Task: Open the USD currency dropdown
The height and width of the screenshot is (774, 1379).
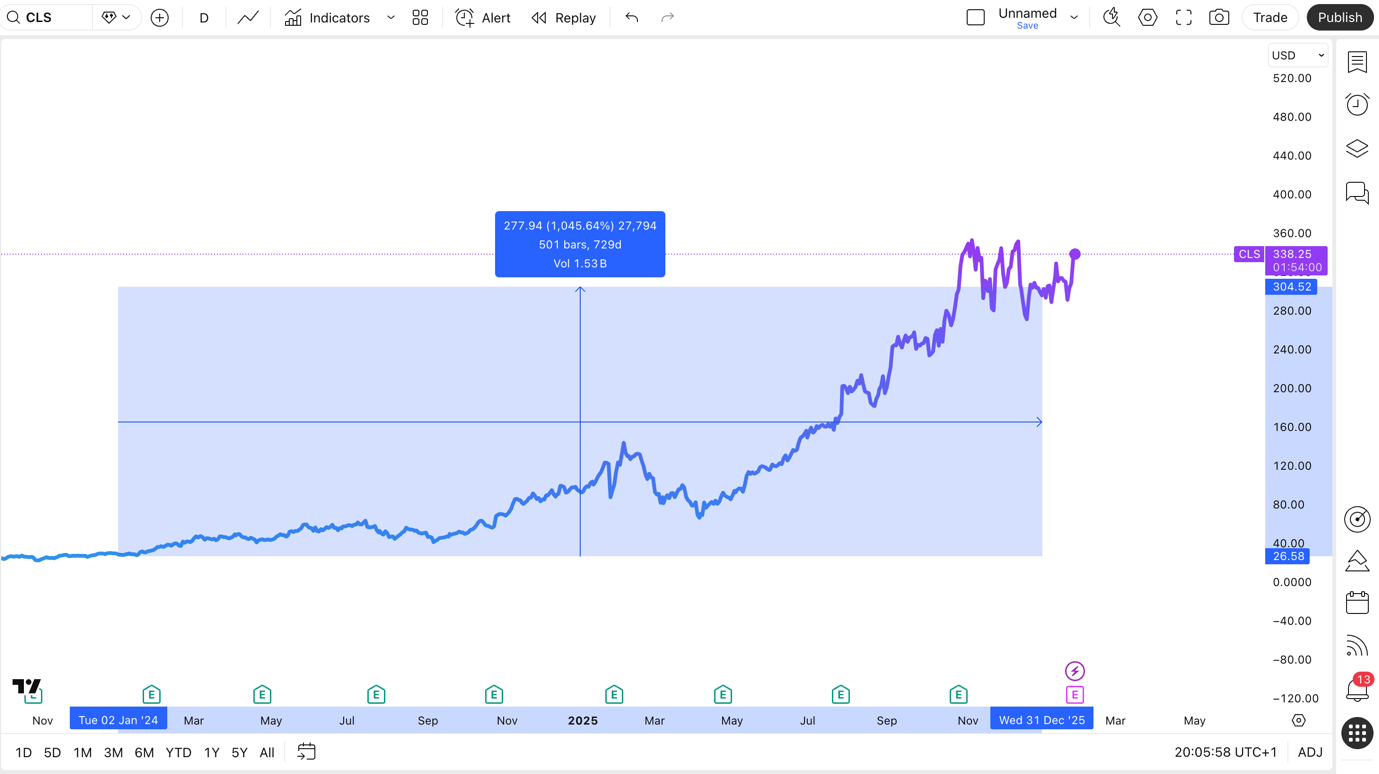Action: point(1297,56)
